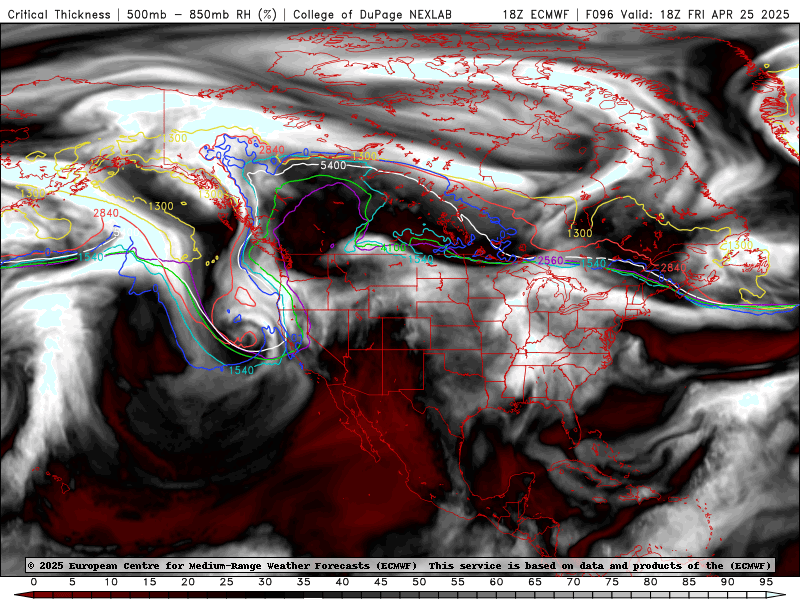Viewport: 800px width, 600px height.
Task: Click the "75" tick on the humidity color scale
Action: 612,582
